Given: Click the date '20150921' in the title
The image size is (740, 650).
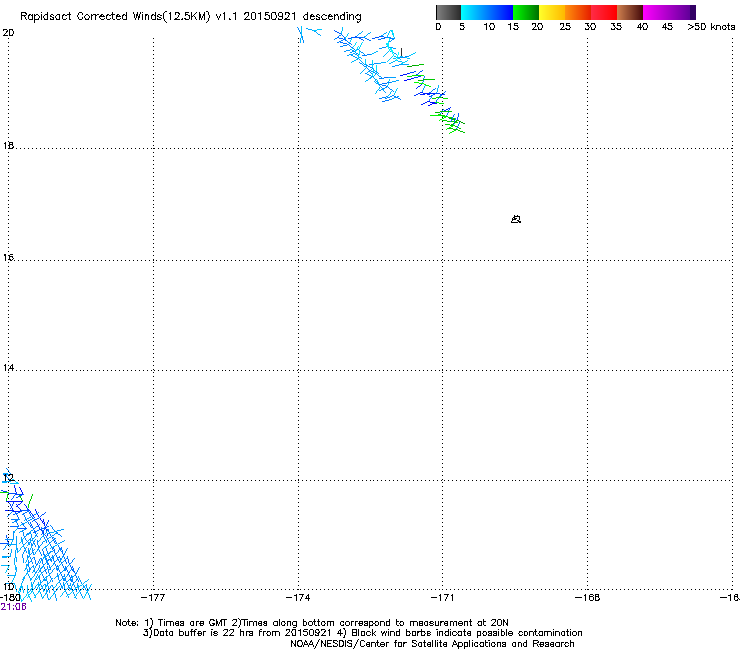Looking at the screenshot, I should 270,17.
